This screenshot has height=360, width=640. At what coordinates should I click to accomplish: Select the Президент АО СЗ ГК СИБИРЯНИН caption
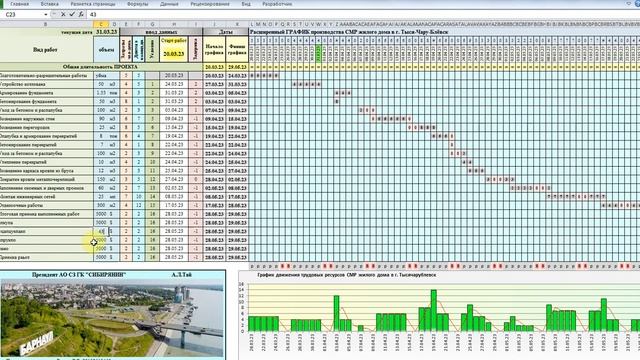pos(79,275)
